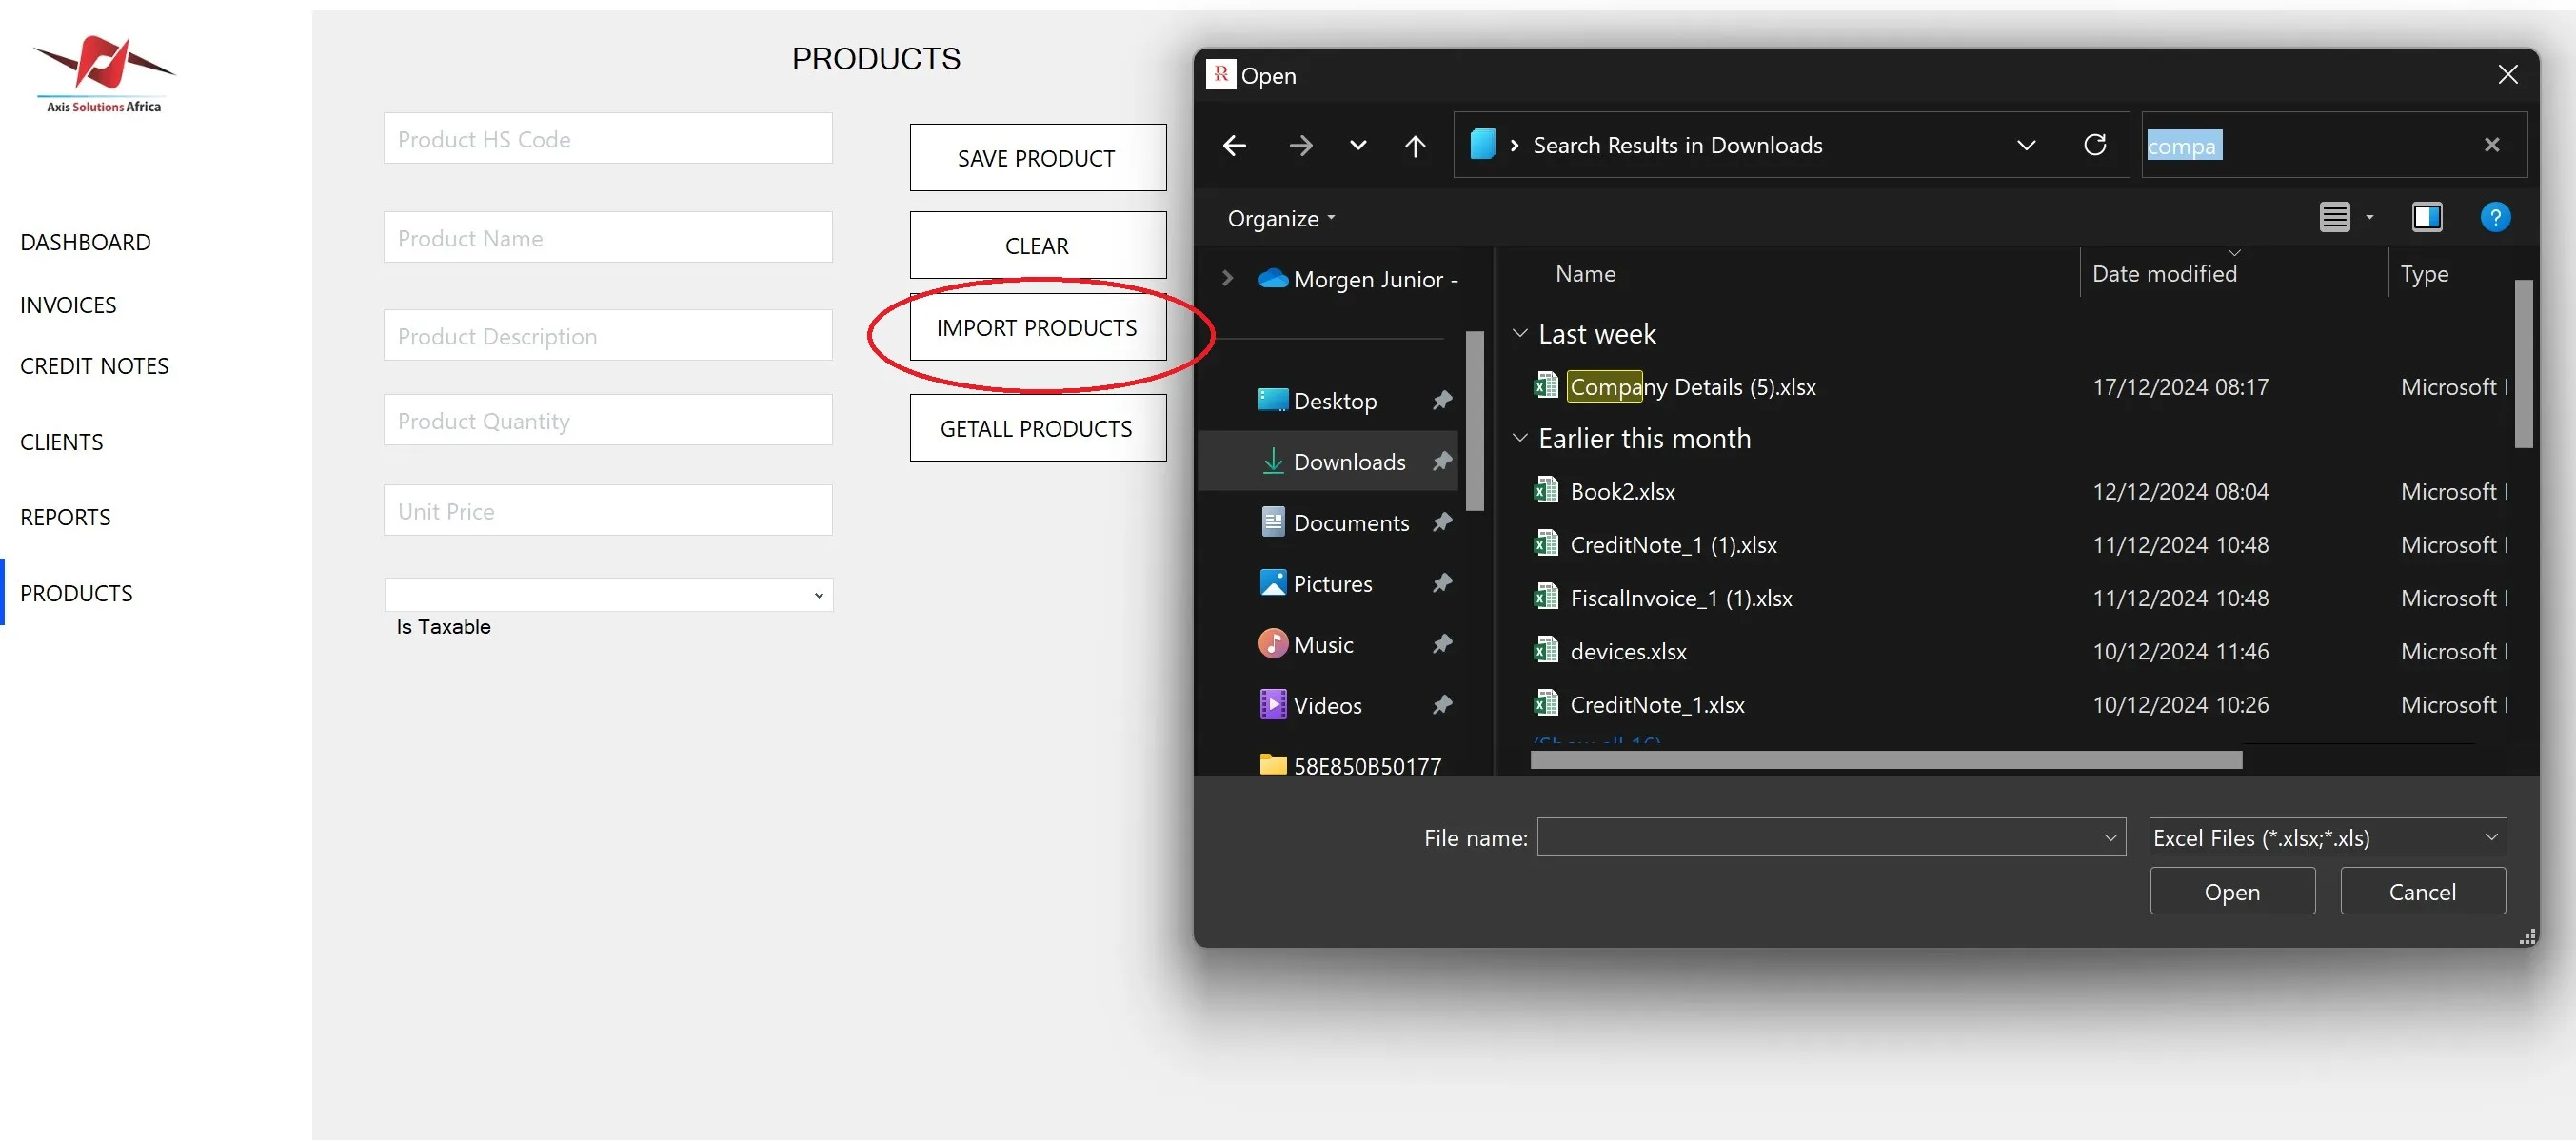
Task: Open the CLIENTS sidebar item
Action: tap(61, 442)
